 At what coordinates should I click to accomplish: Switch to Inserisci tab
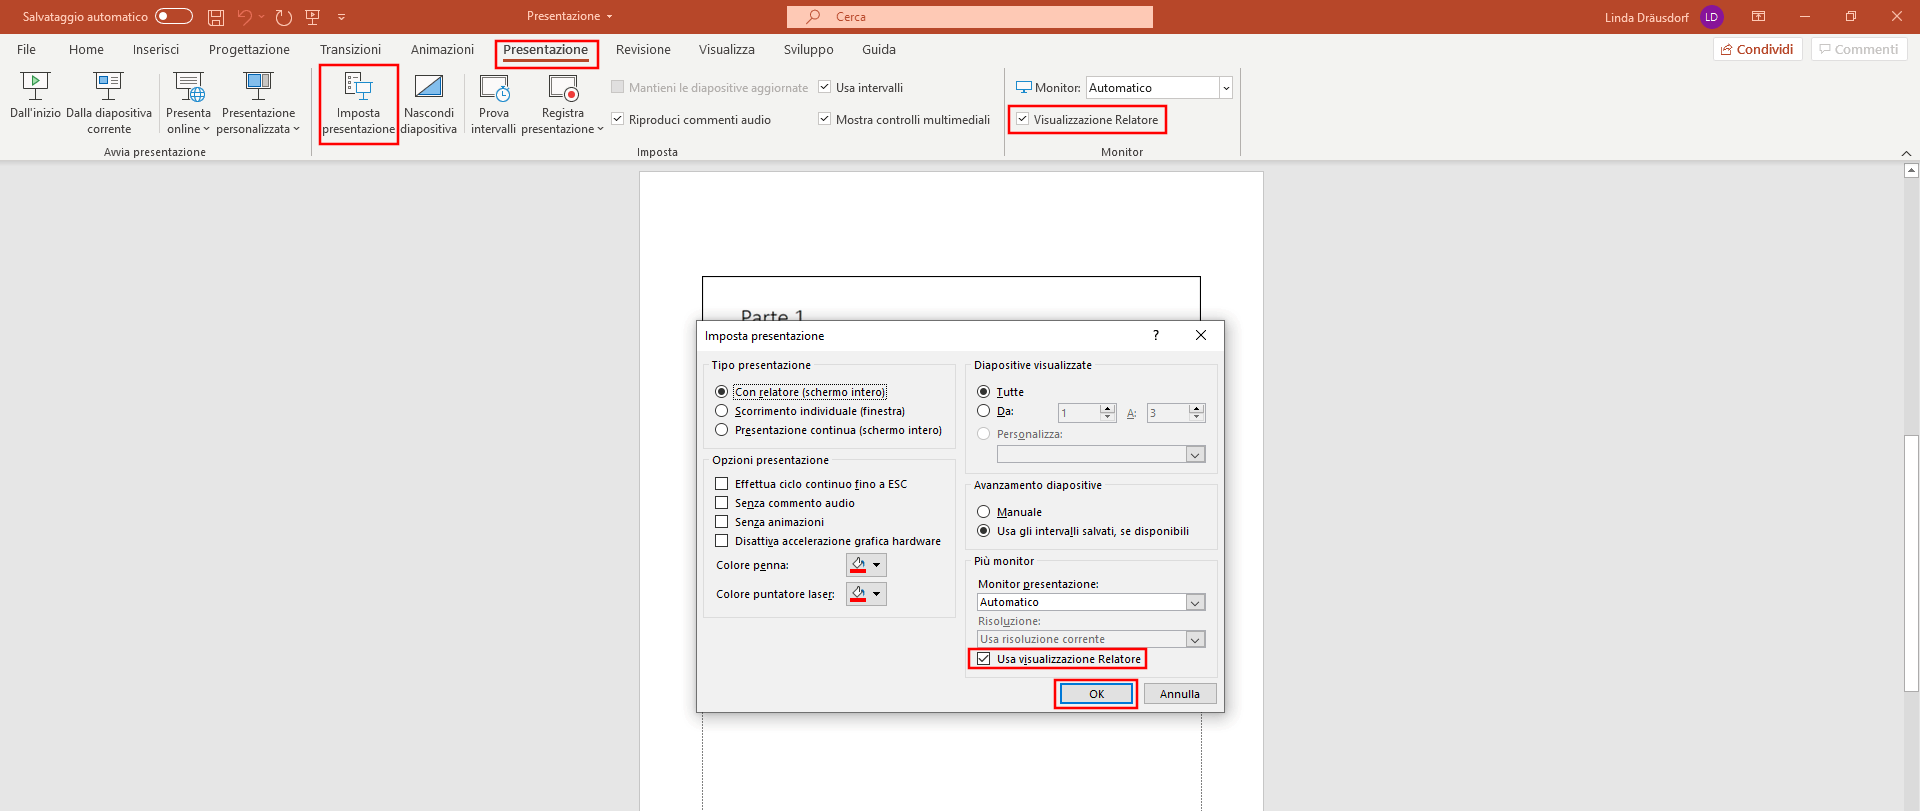[156, 49]
